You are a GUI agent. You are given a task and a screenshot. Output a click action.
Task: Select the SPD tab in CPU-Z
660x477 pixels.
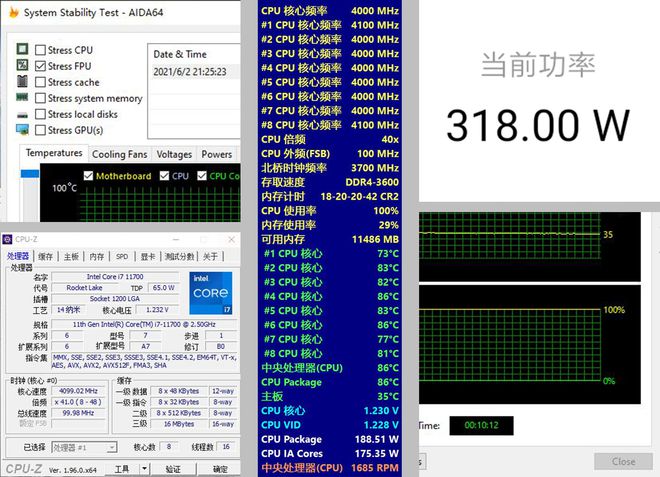(x=122, y=256)
